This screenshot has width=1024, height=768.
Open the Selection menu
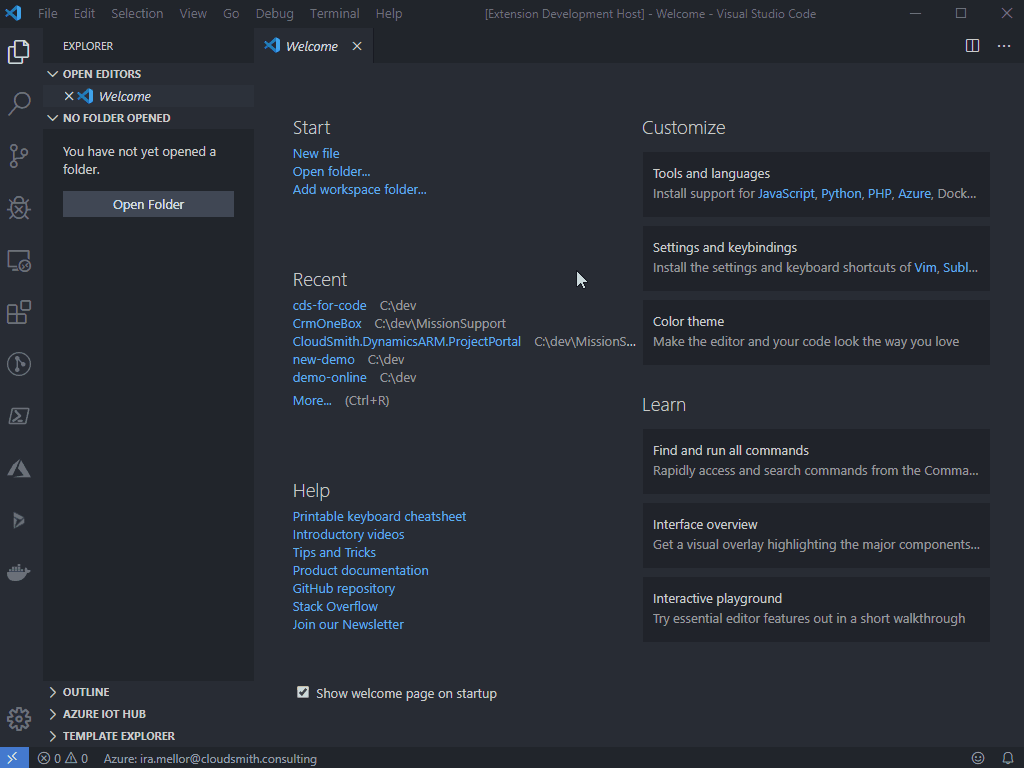137,13
